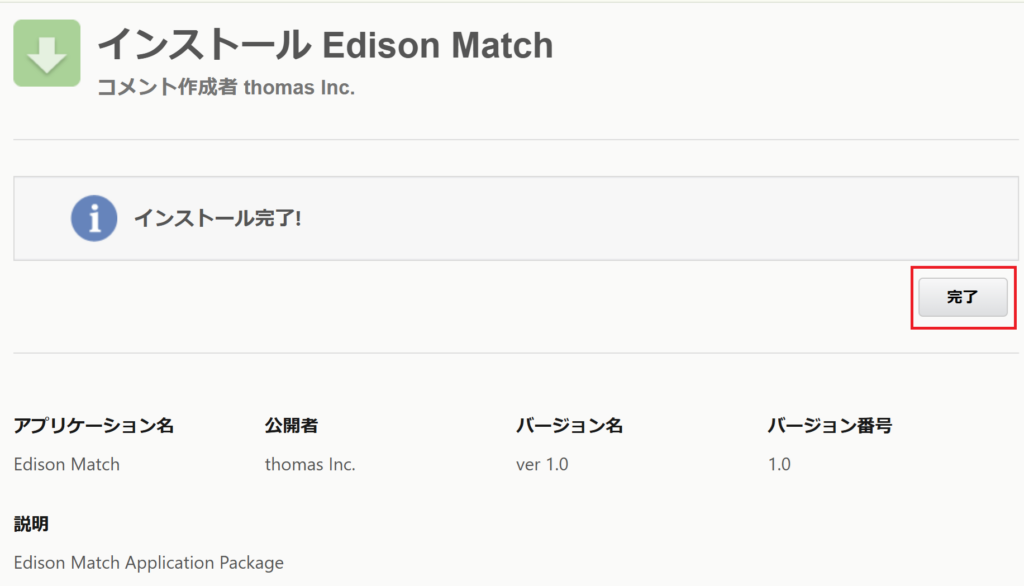Select the thomas Inc. publisher value
This screenshot has height=586, width=1024.
(x=310, y=464)
